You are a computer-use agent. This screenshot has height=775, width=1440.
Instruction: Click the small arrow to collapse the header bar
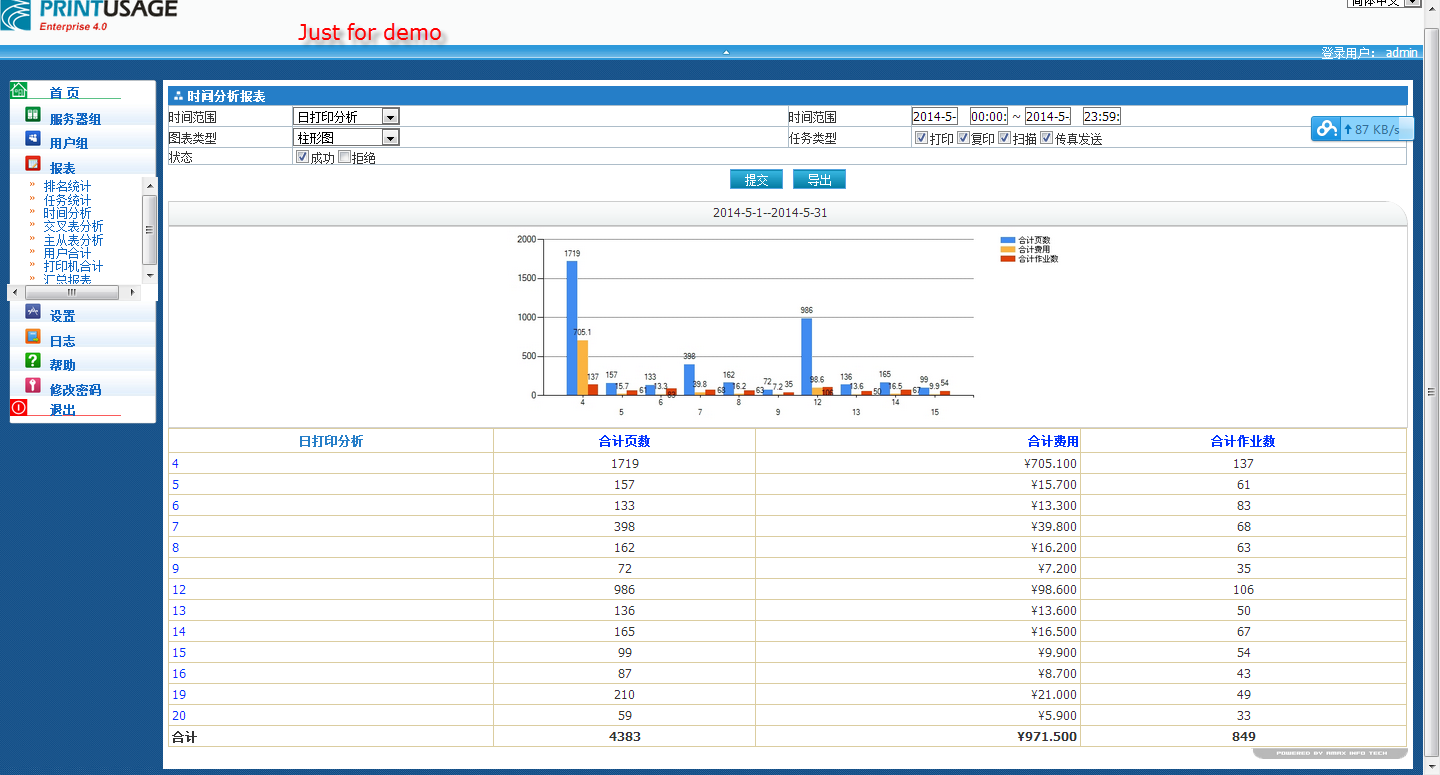point(726,51)
